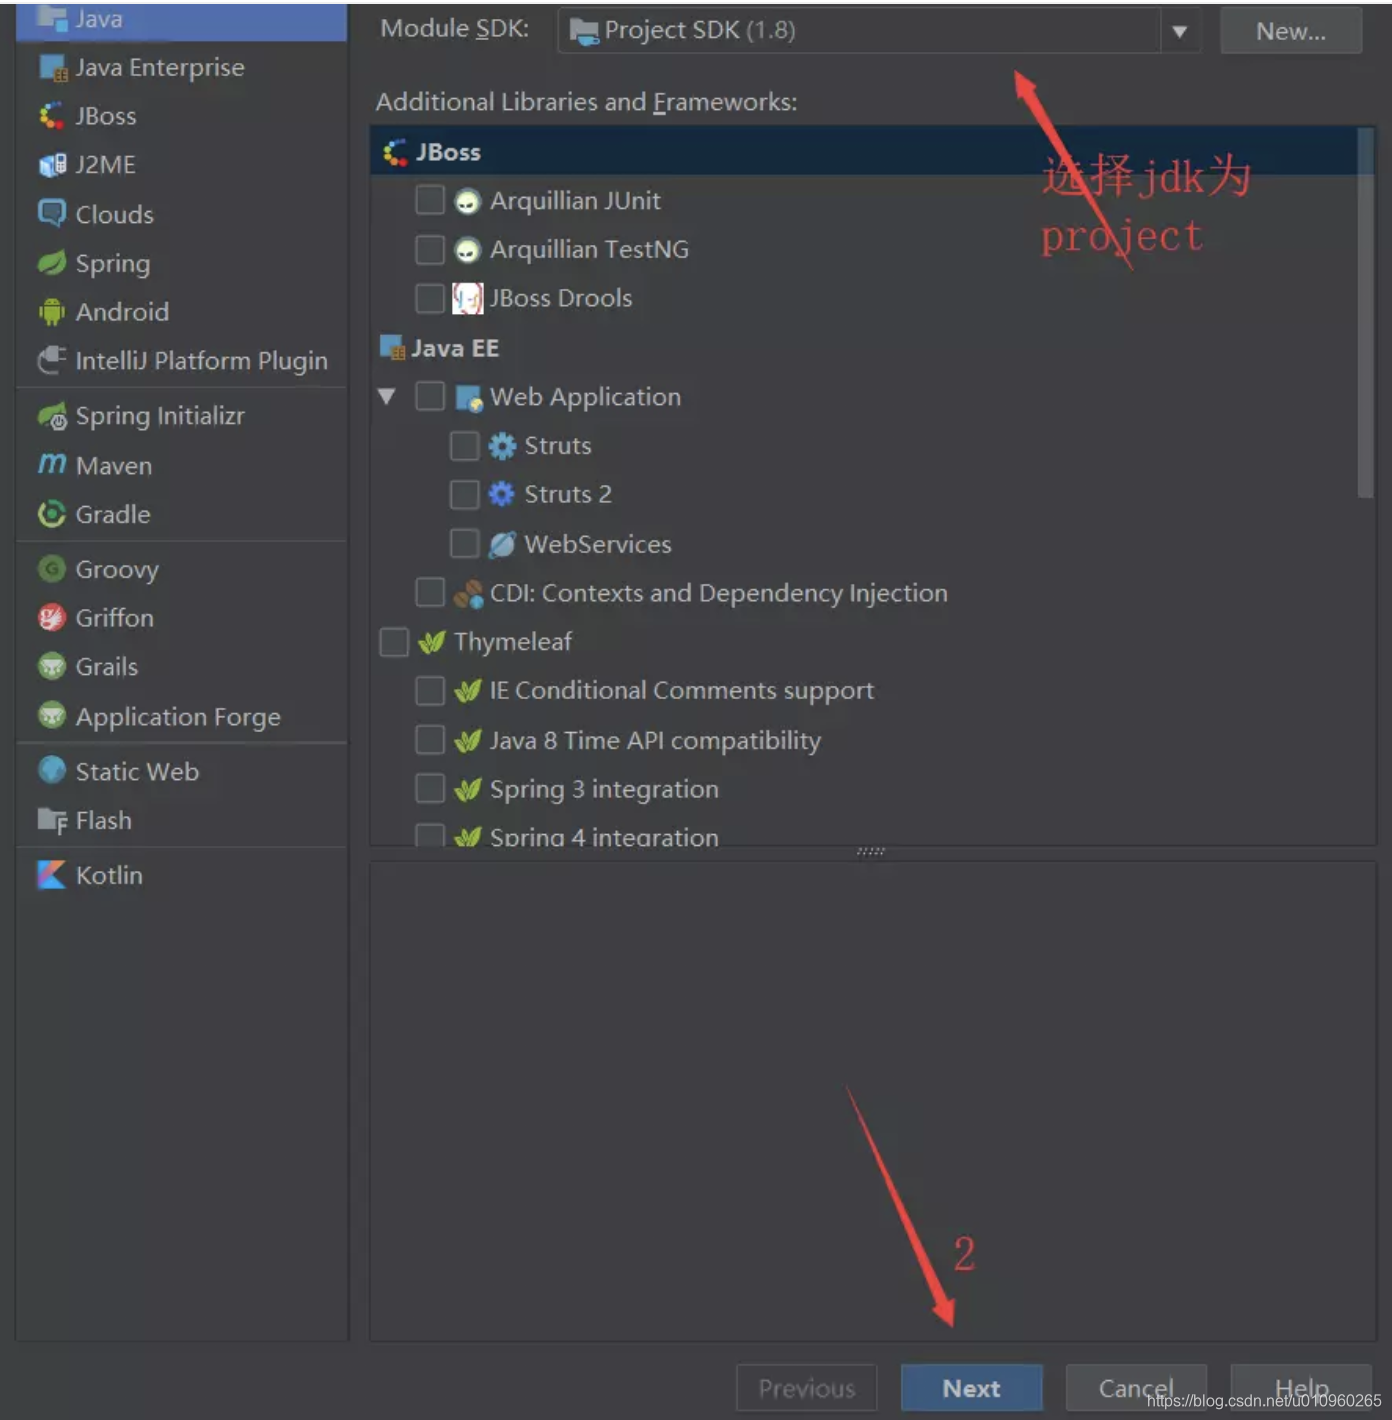Pick the Grails icon
This screenshot has width=1392, height=1420.
pyautogui.click(x=52, y=666)
